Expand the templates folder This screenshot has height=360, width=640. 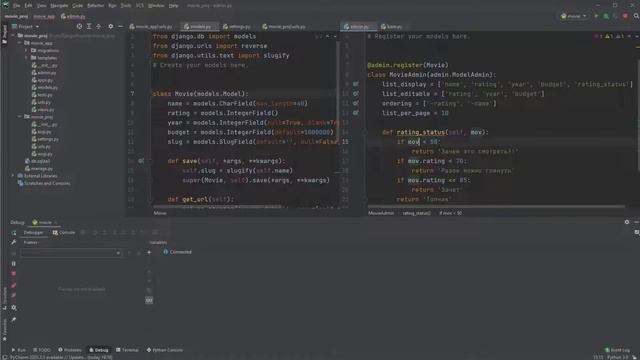point(27,58)
